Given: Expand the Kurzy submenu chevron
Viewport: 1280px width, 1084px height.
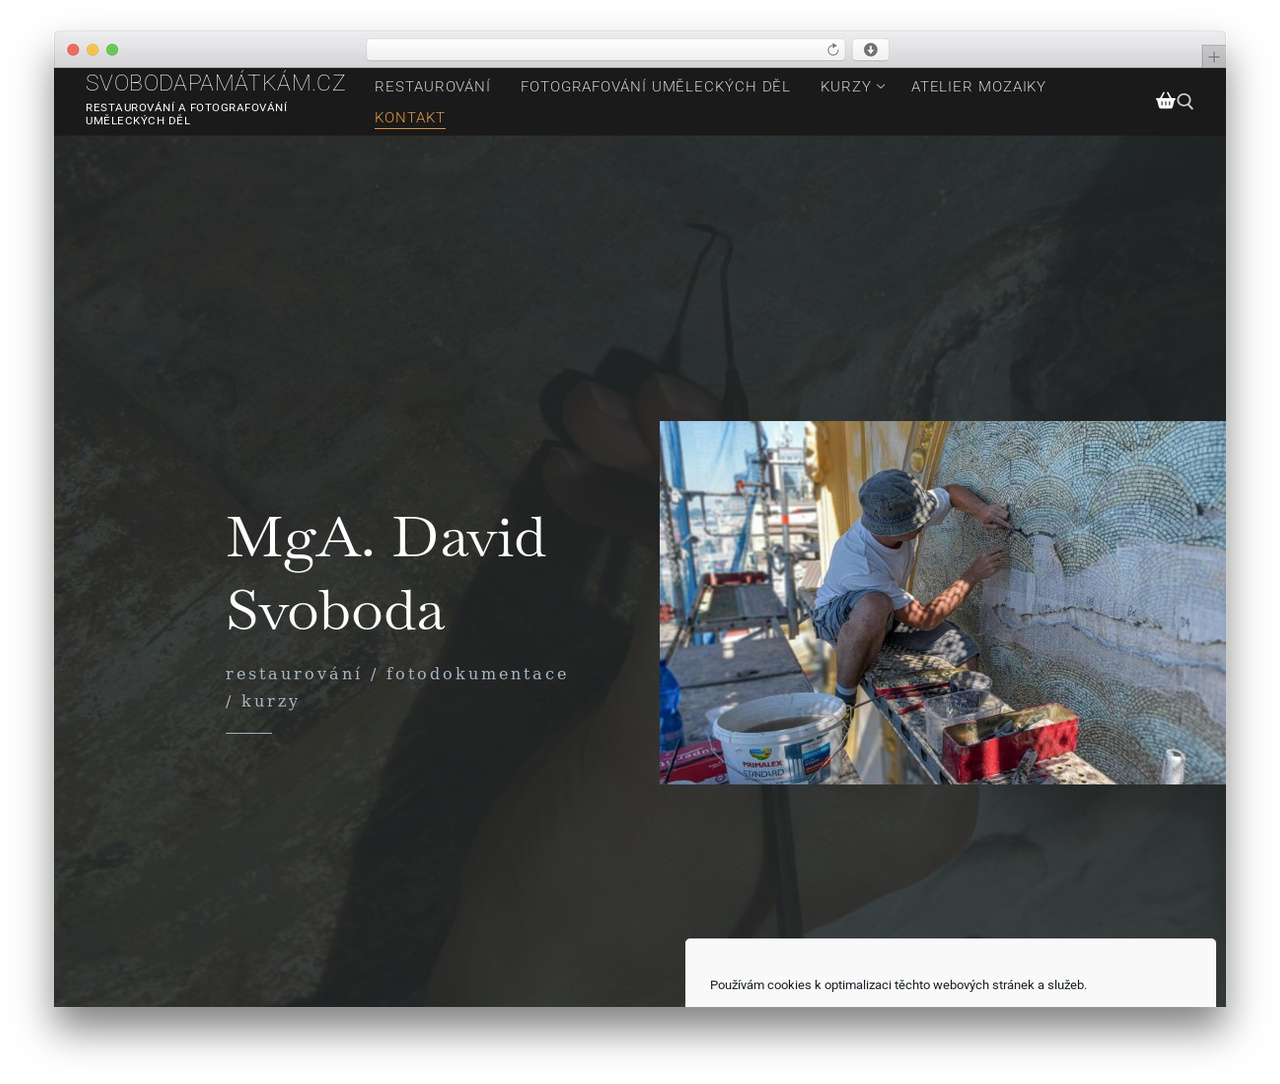Looking at the screenshot, I should [x=881, y=87].
